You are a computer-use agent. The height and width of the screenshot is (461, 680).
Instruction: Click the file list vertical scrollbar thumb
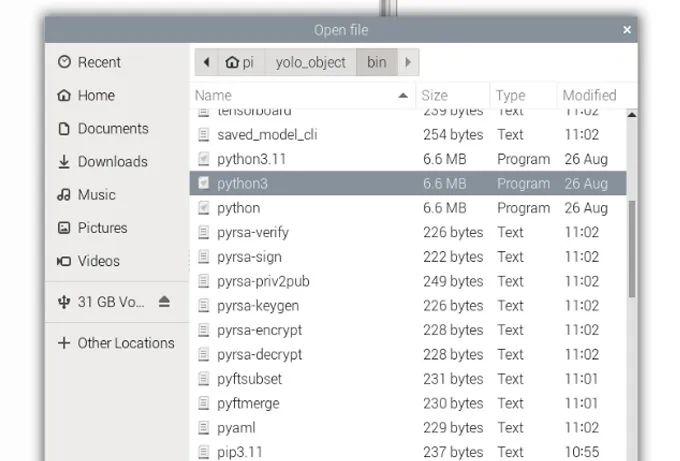[x=632, y=249]
